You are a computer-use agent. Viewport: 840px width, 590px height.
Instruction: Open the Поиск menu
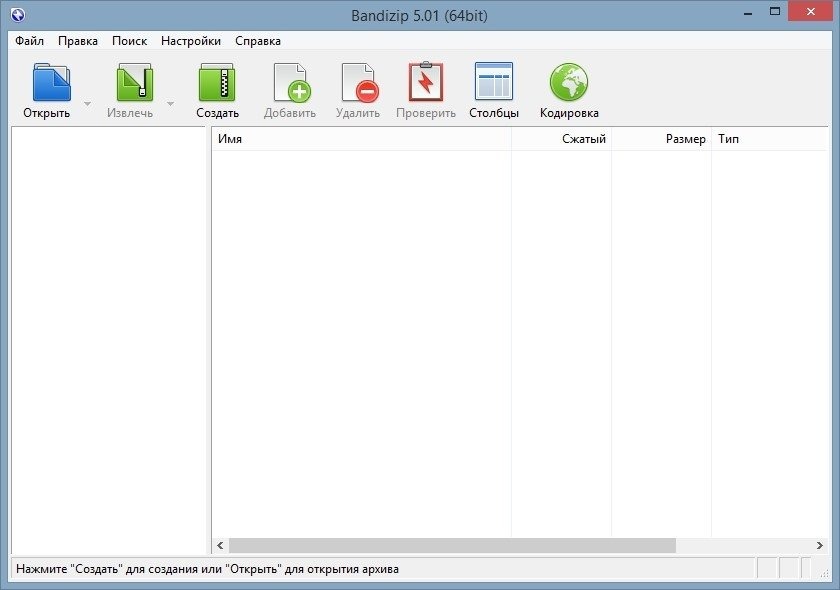coord(129,41)
